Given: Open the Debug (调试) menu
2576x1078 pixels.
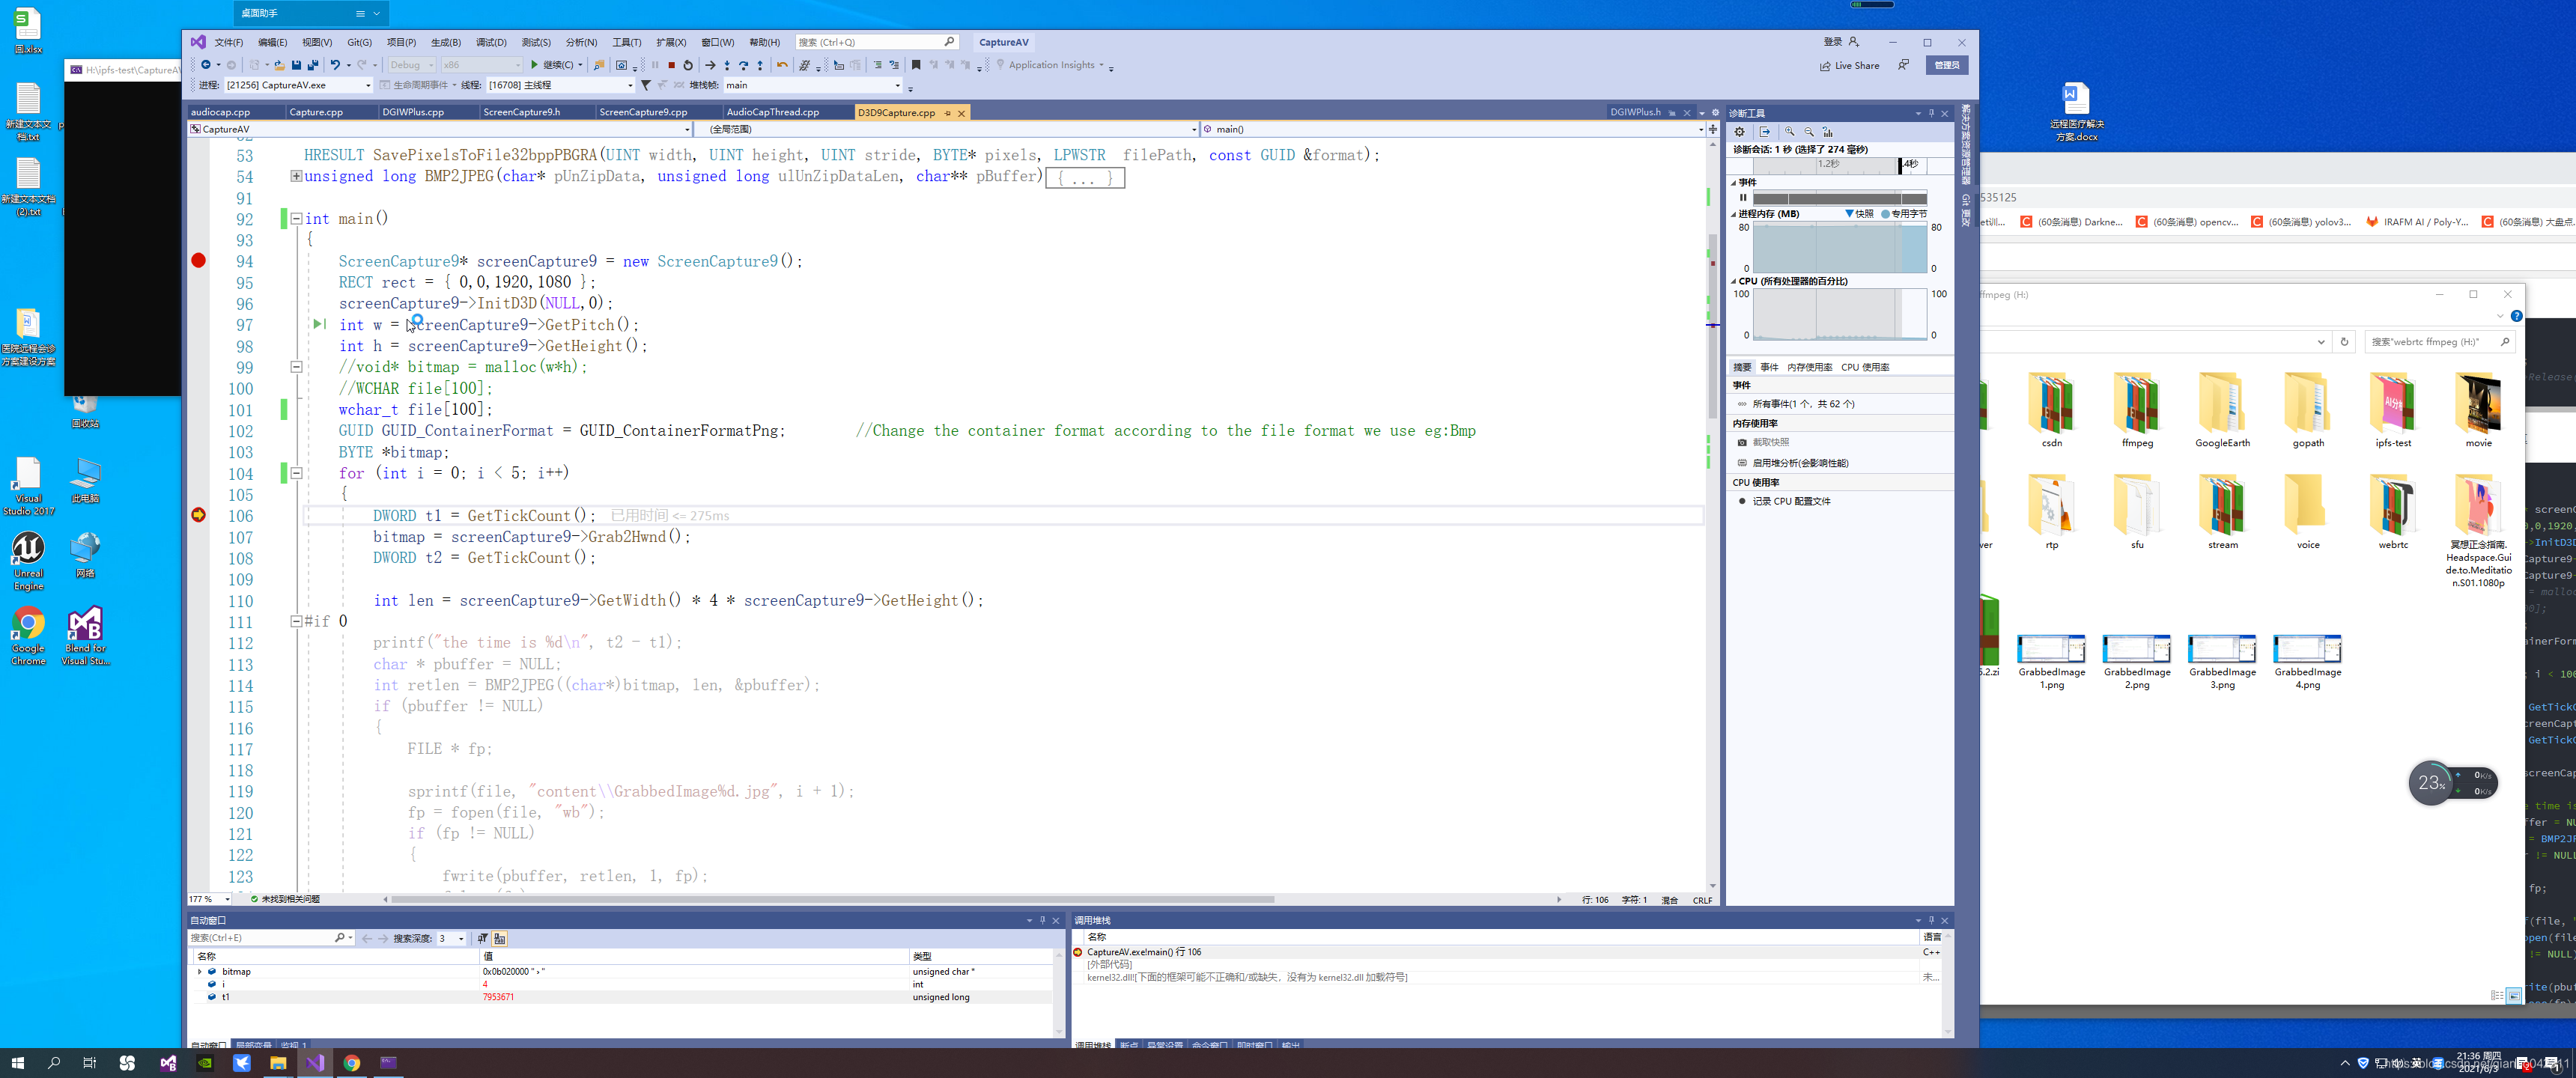Looking at the screenshot, I should click(490, 42).
